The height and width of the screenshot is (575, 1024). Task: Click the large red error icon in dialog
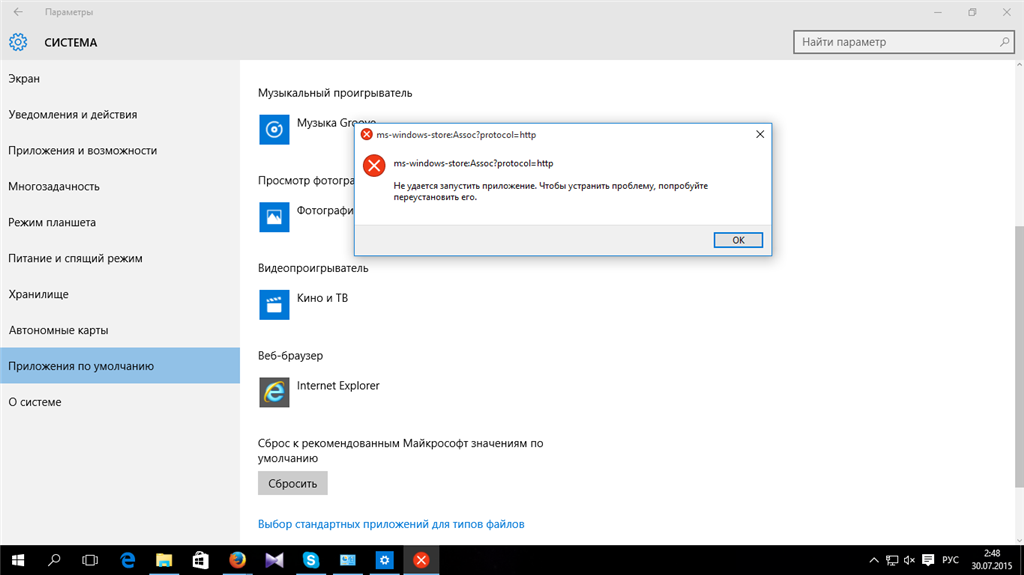[x=374, y=165]
